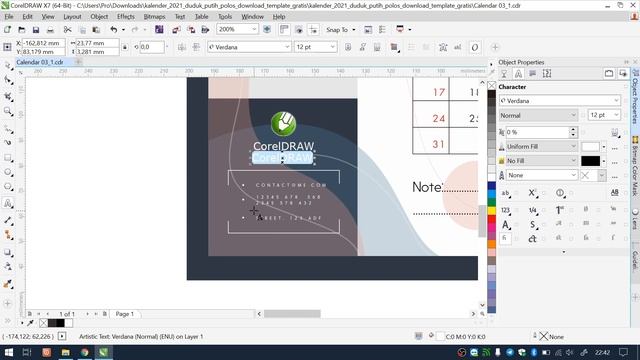The width and height of the screenshot is (640, 360).
Task: Click the New document icon
Action: [x=7, y=29]
